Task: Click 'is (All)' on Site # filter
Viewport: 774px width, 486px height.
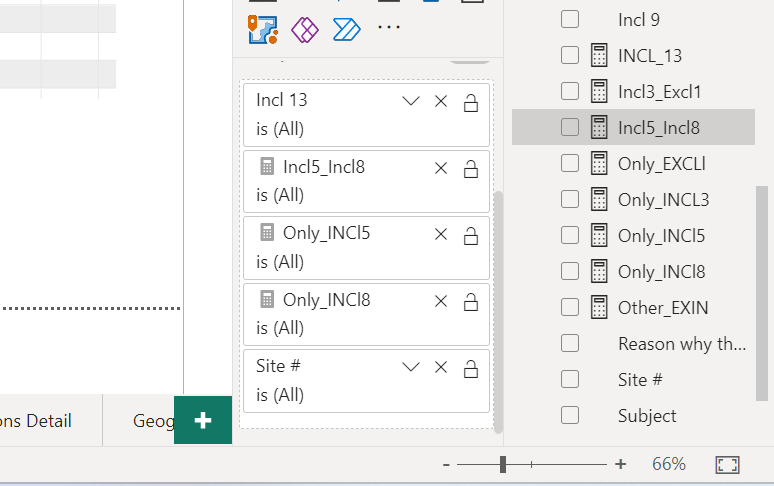Action: pos(280,395)
